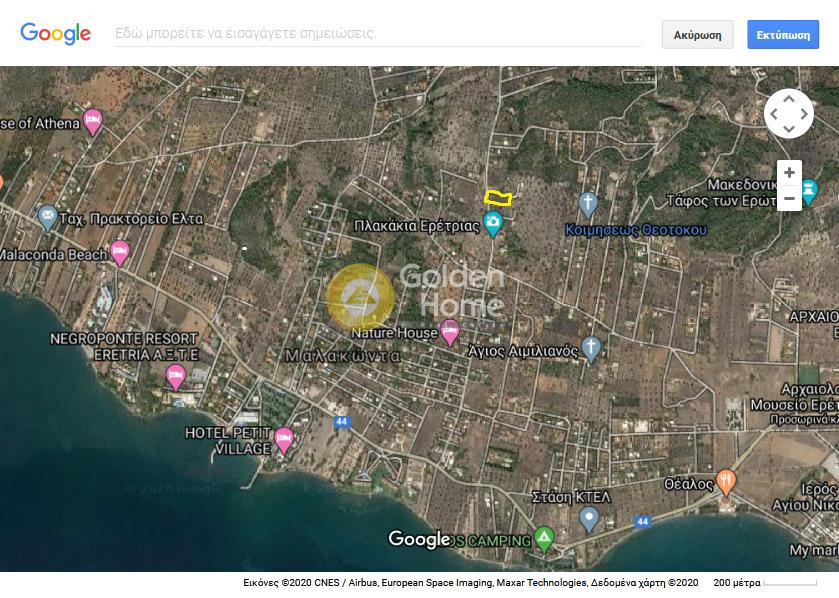The height and width of the screenshot is (598, 839).
Task: Open the Πλακάκια Ερέτριας camera marker
Action: pyautogui.click(x=493, y=225)
